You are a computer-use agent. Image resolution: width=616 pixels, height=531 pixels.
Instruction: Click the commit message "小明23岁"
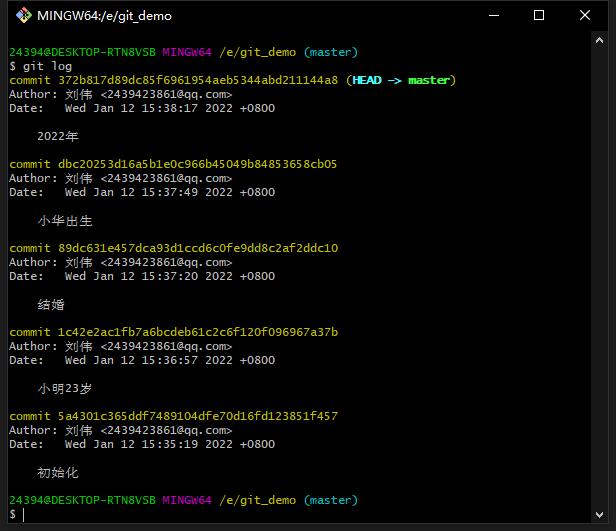click(65, 388)
